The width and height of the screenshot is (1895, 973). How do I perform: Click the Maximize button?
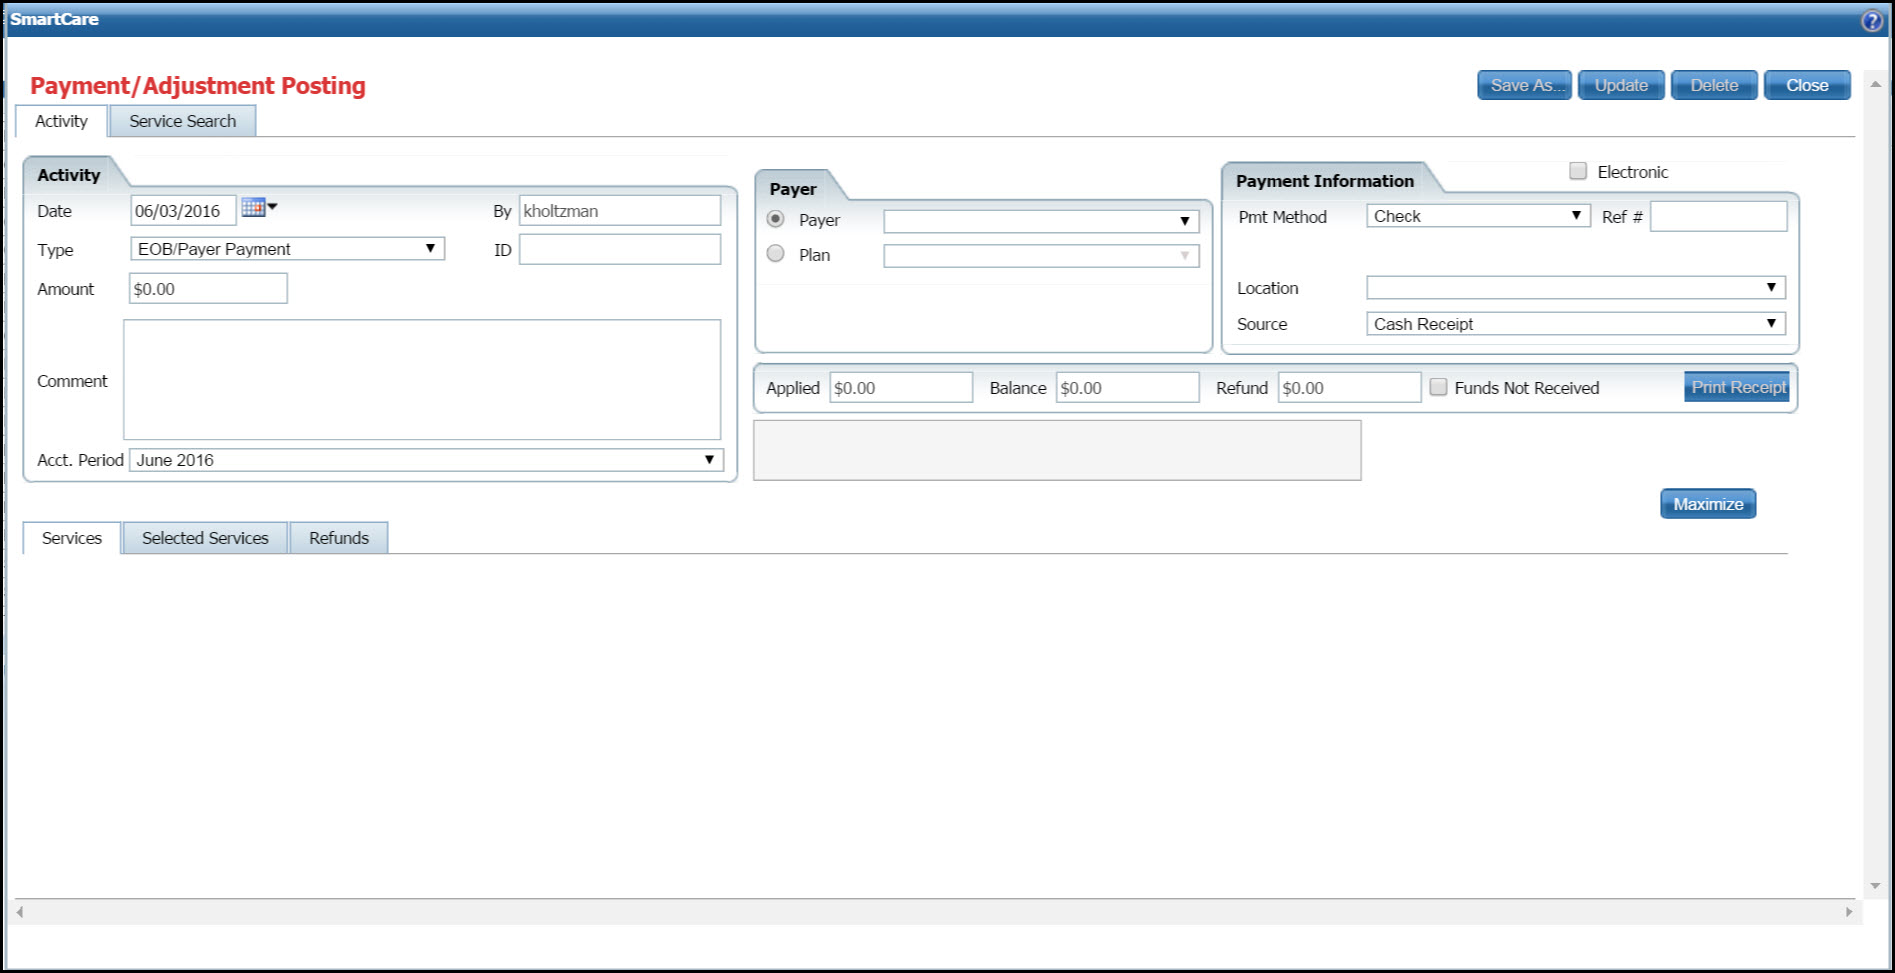(1707, 504)
